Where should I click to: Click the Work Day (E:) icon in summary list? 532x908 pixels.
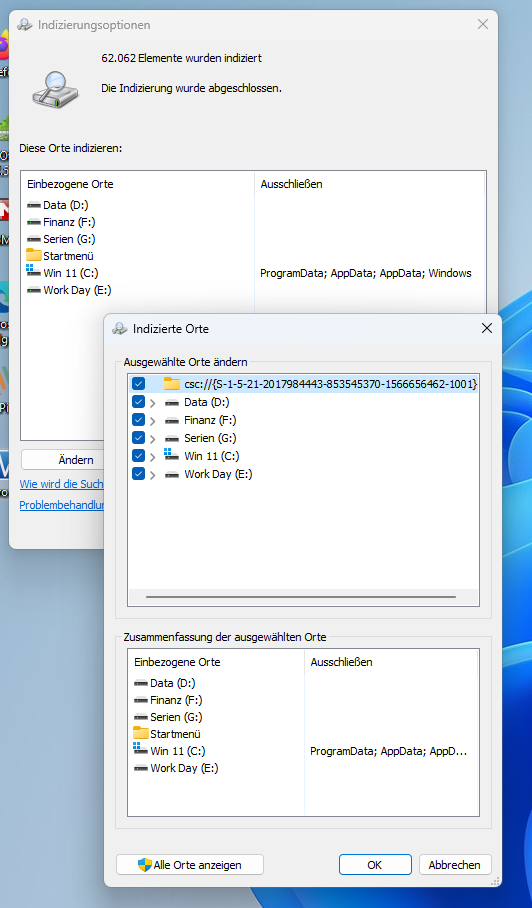click(141, 768)
